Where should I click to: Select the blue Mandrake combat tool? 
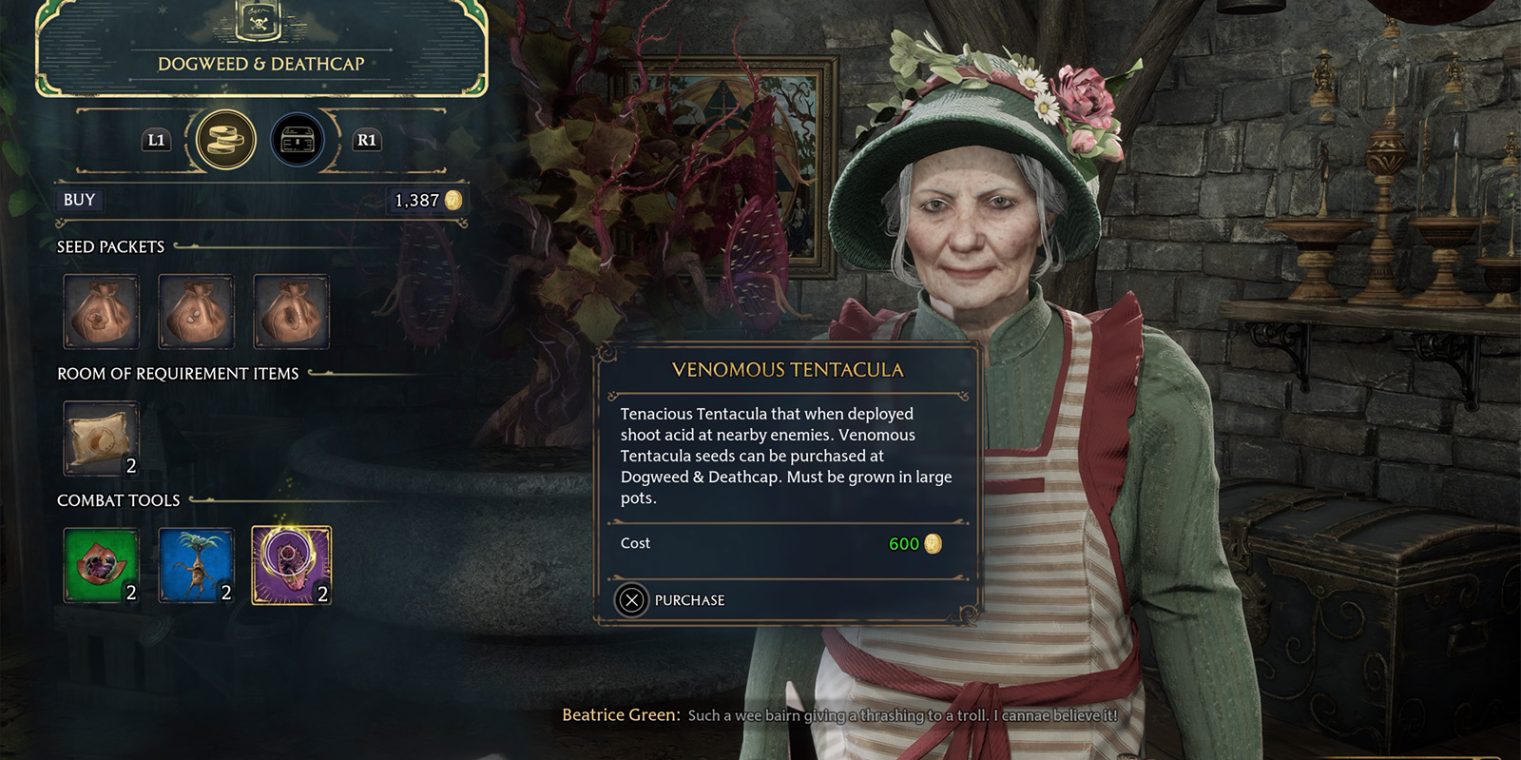click(x=196, y=565)
